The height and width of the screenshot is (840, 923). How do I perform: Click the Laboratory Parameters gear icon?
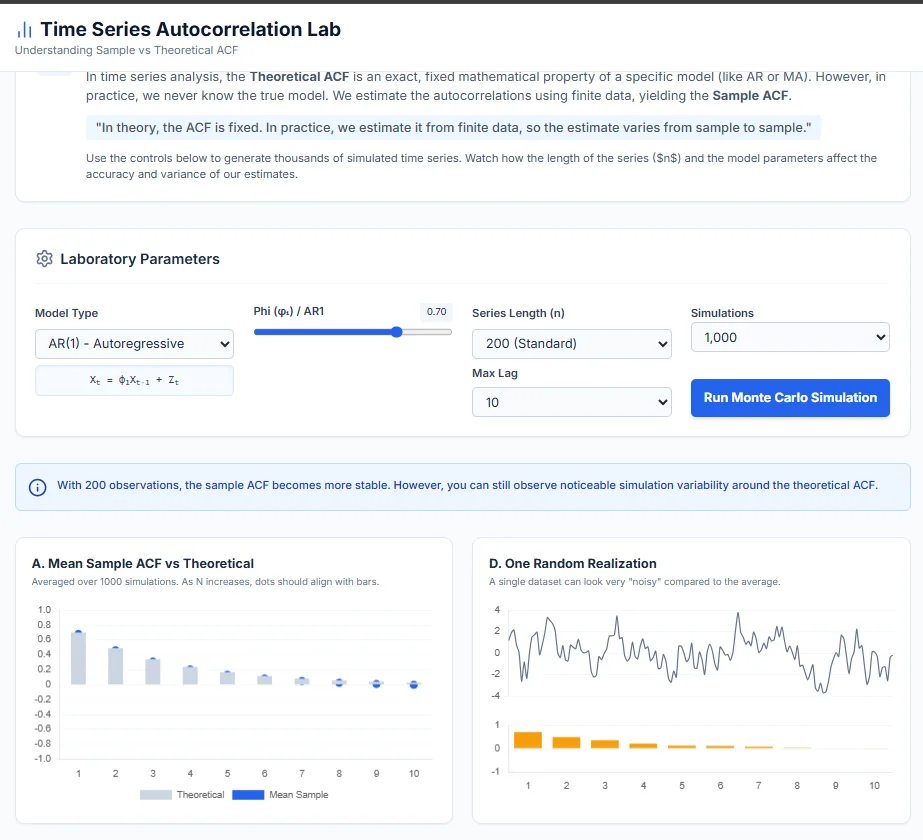pyautogui.click(x=44, y=258)
